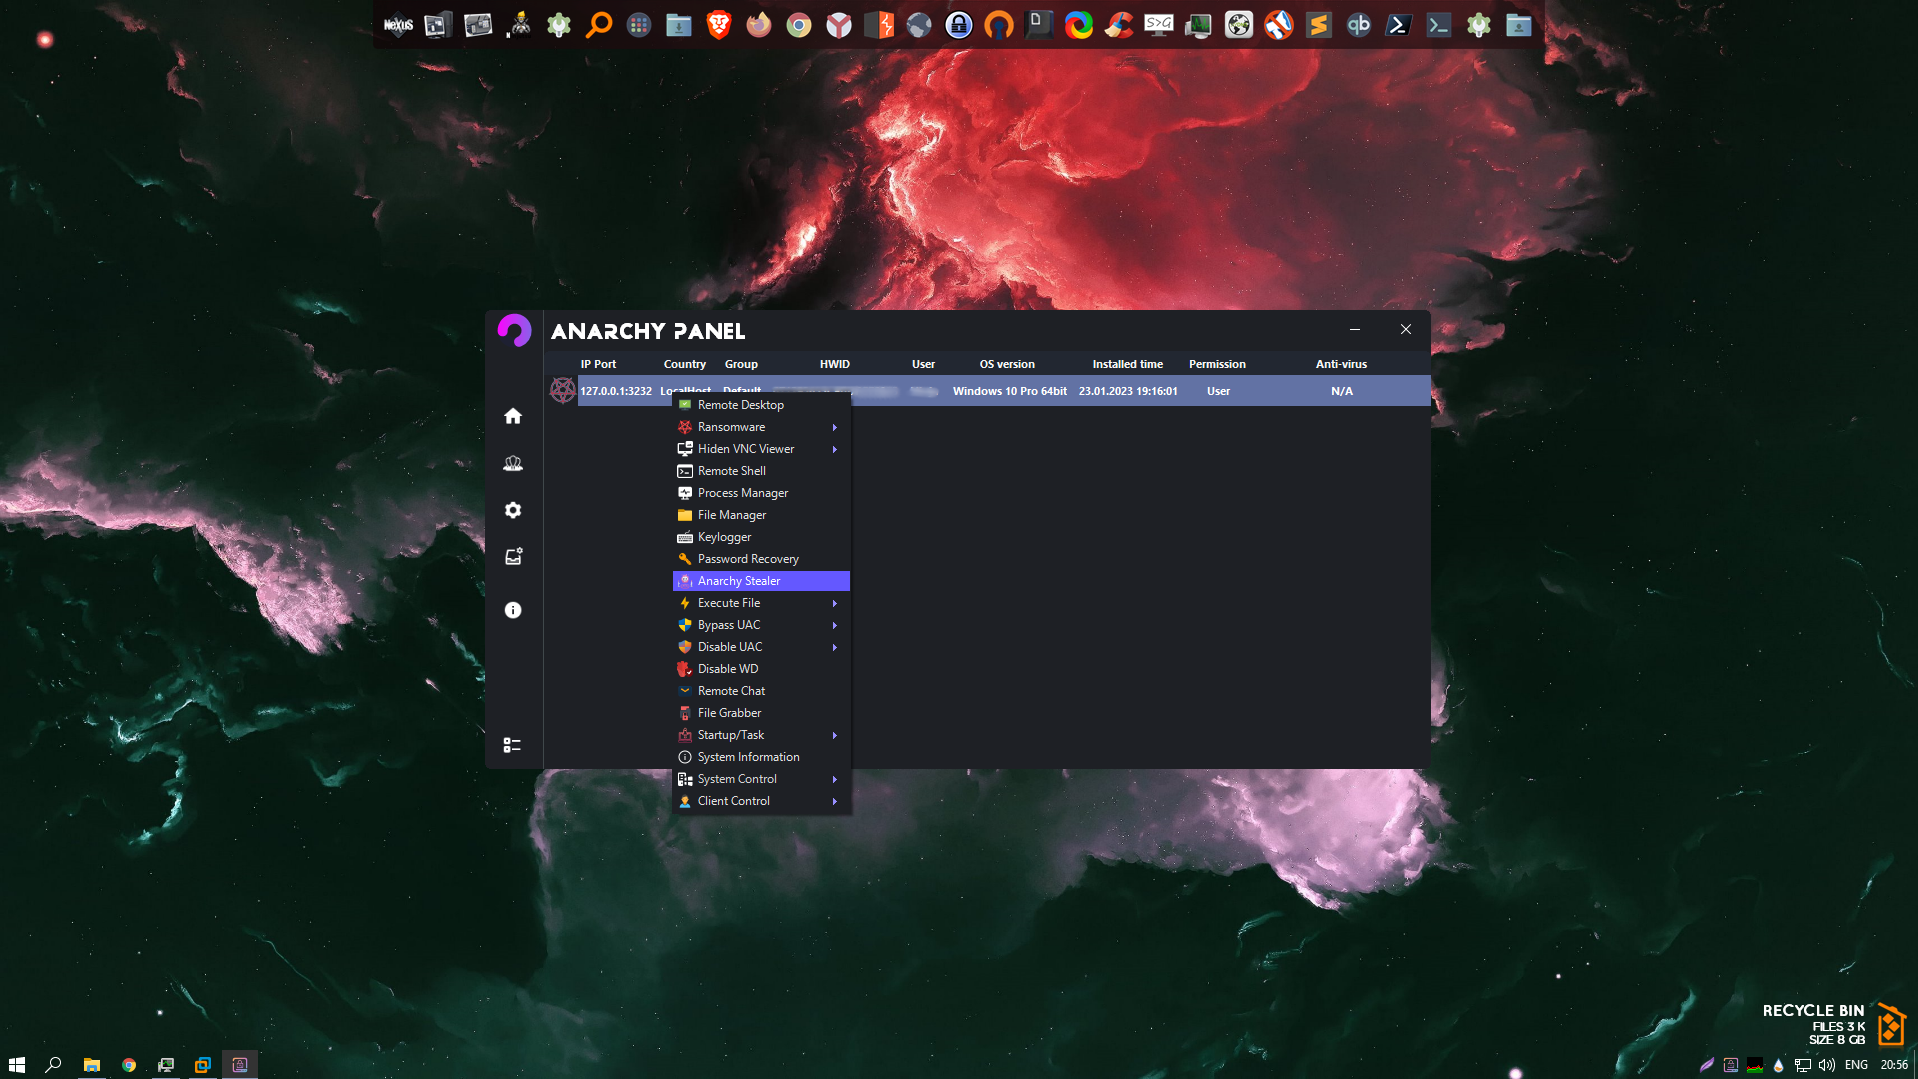Image resolution: width=1918 pixels, height=1079 pixels.
Task: Launch Brave browser from the top dock
Action: [x=718, y=25]
